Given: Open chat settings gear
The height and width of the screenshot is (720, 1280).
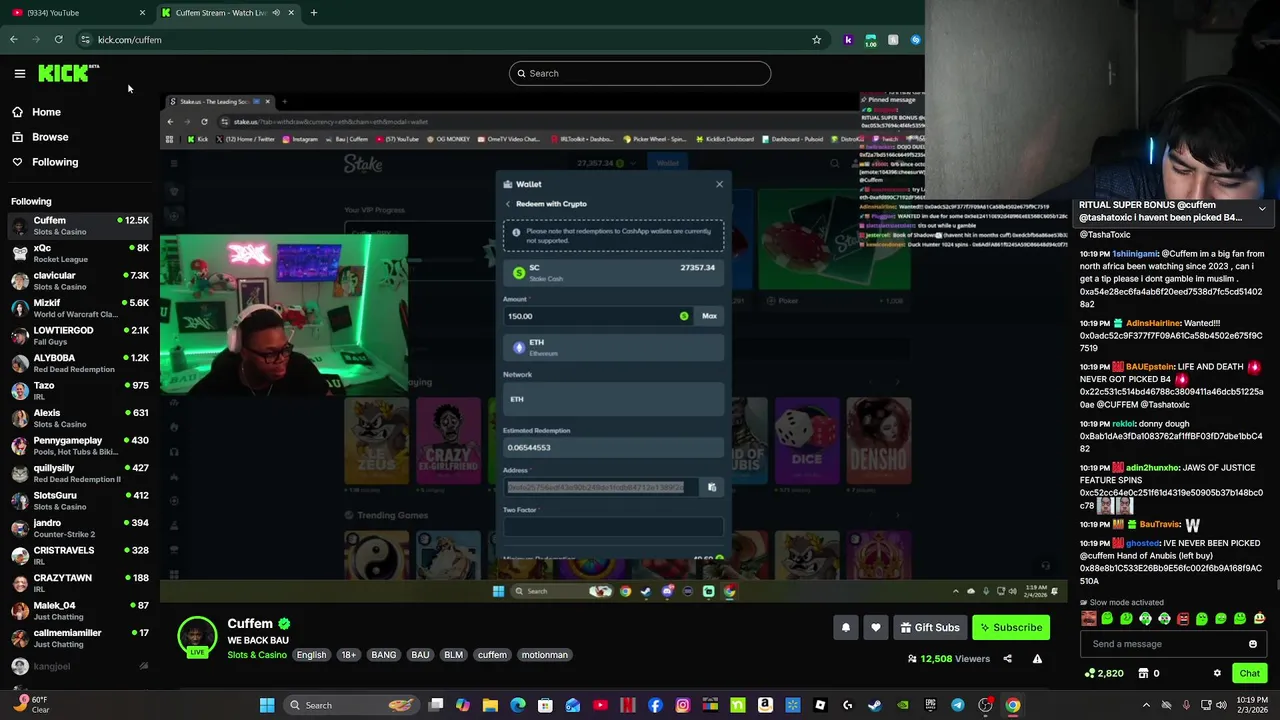Looking at the screenshot, I should point(1217,674).
